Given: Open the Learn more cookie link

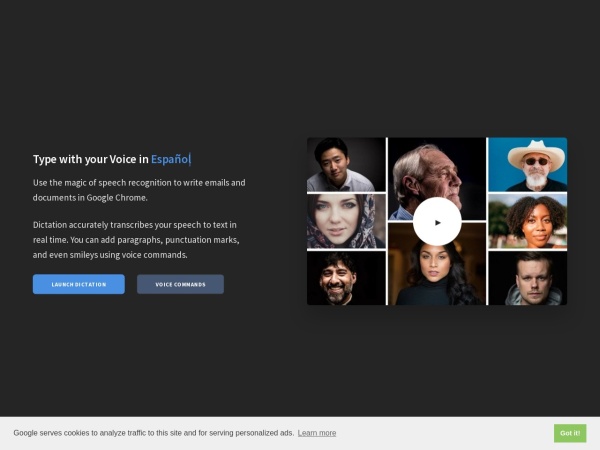Looking at the screenshot, I should tap(316, 433).
